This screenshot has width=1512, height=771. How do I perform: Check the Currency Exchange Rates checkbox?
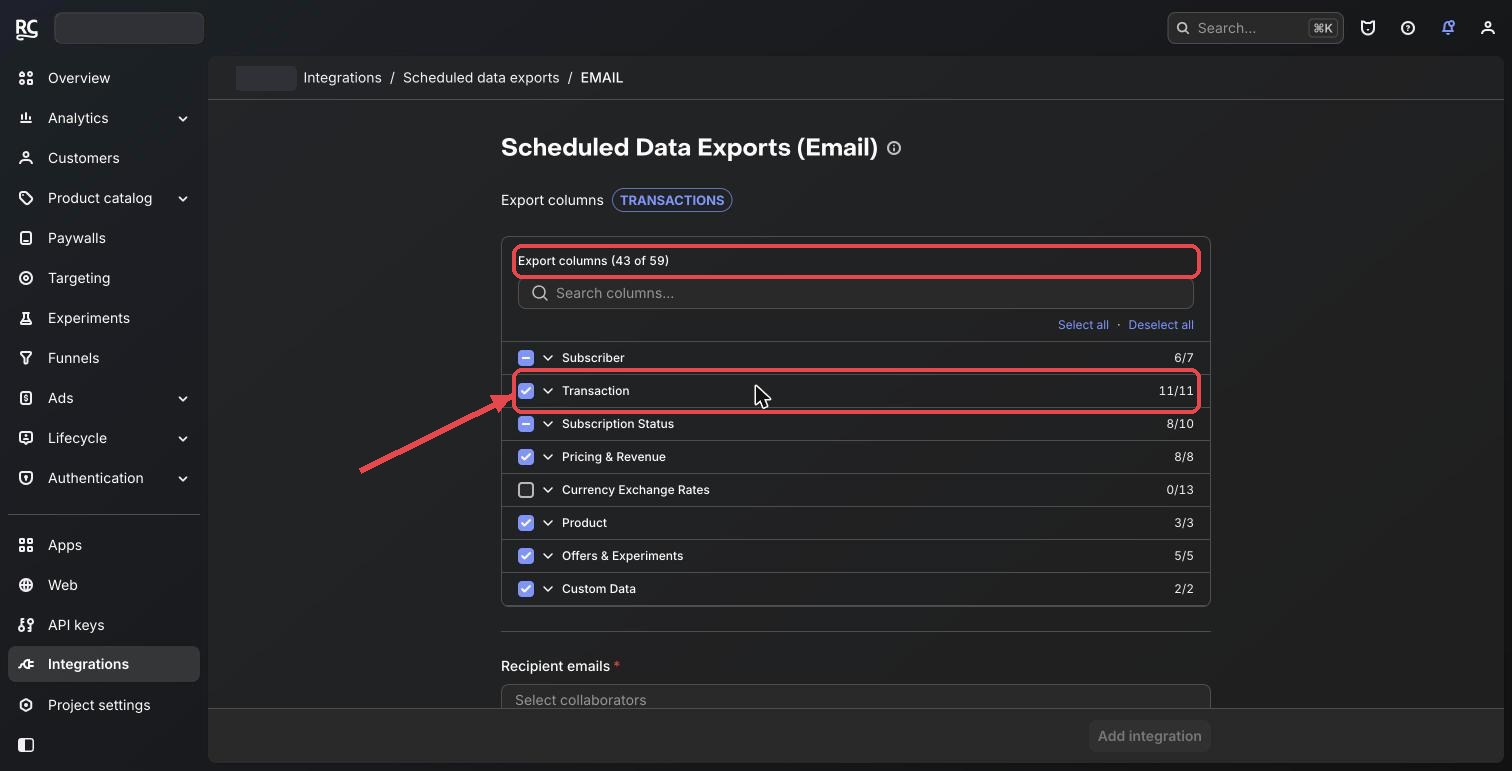pos(526,490)
